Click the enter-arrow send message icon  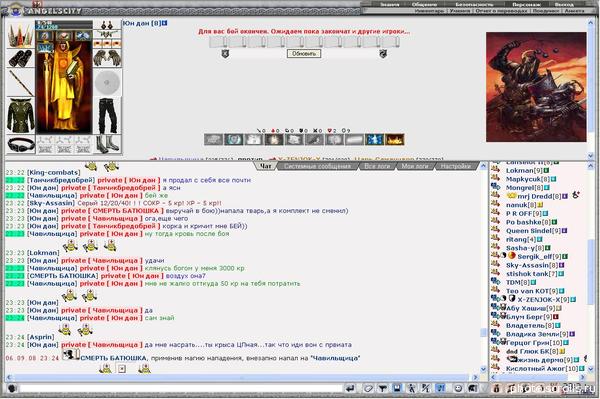[x=350, y=388]
